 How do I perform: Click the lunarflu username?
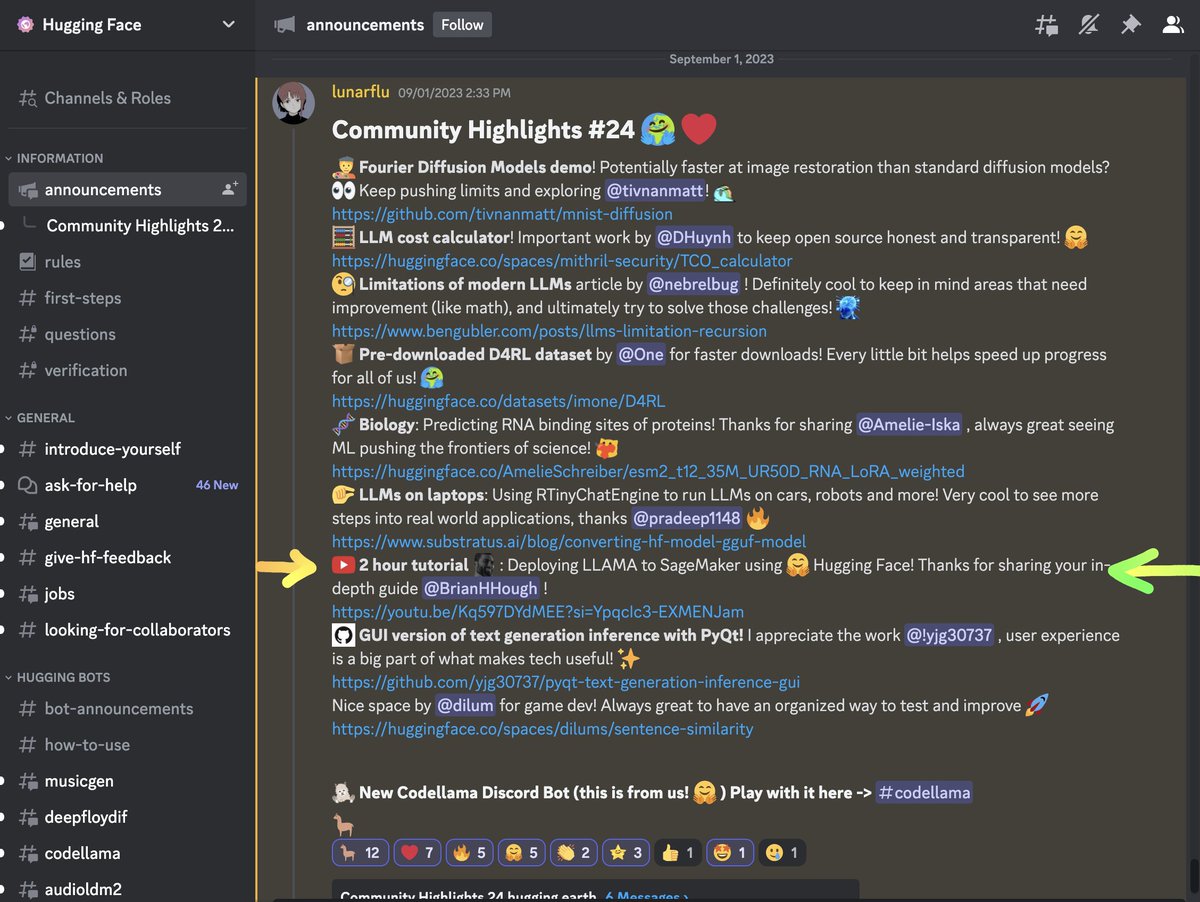click(x=360, y=92)
